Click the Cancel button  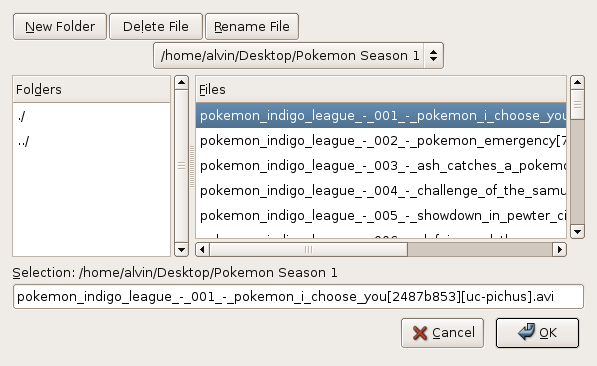442,333
